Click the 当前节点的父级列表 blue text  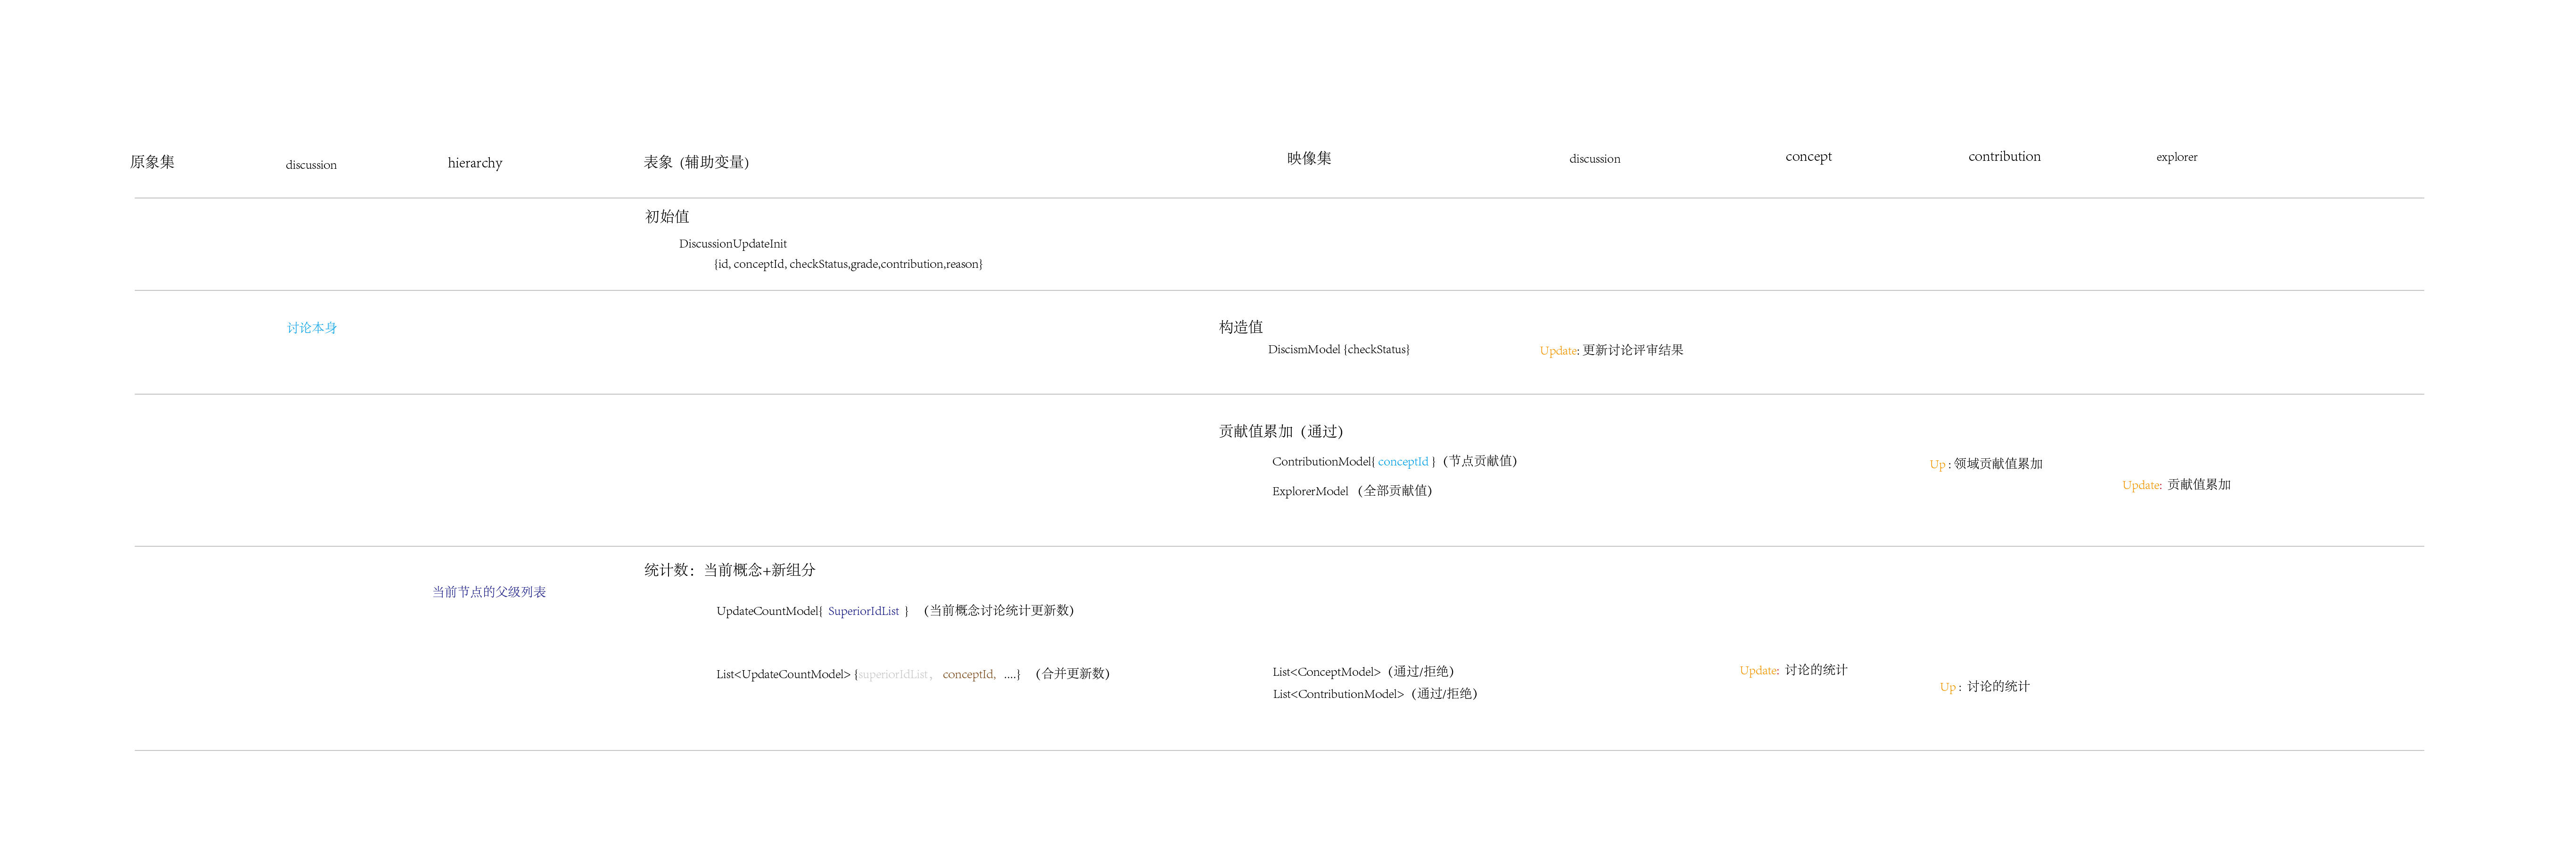(x=489, y=592)
